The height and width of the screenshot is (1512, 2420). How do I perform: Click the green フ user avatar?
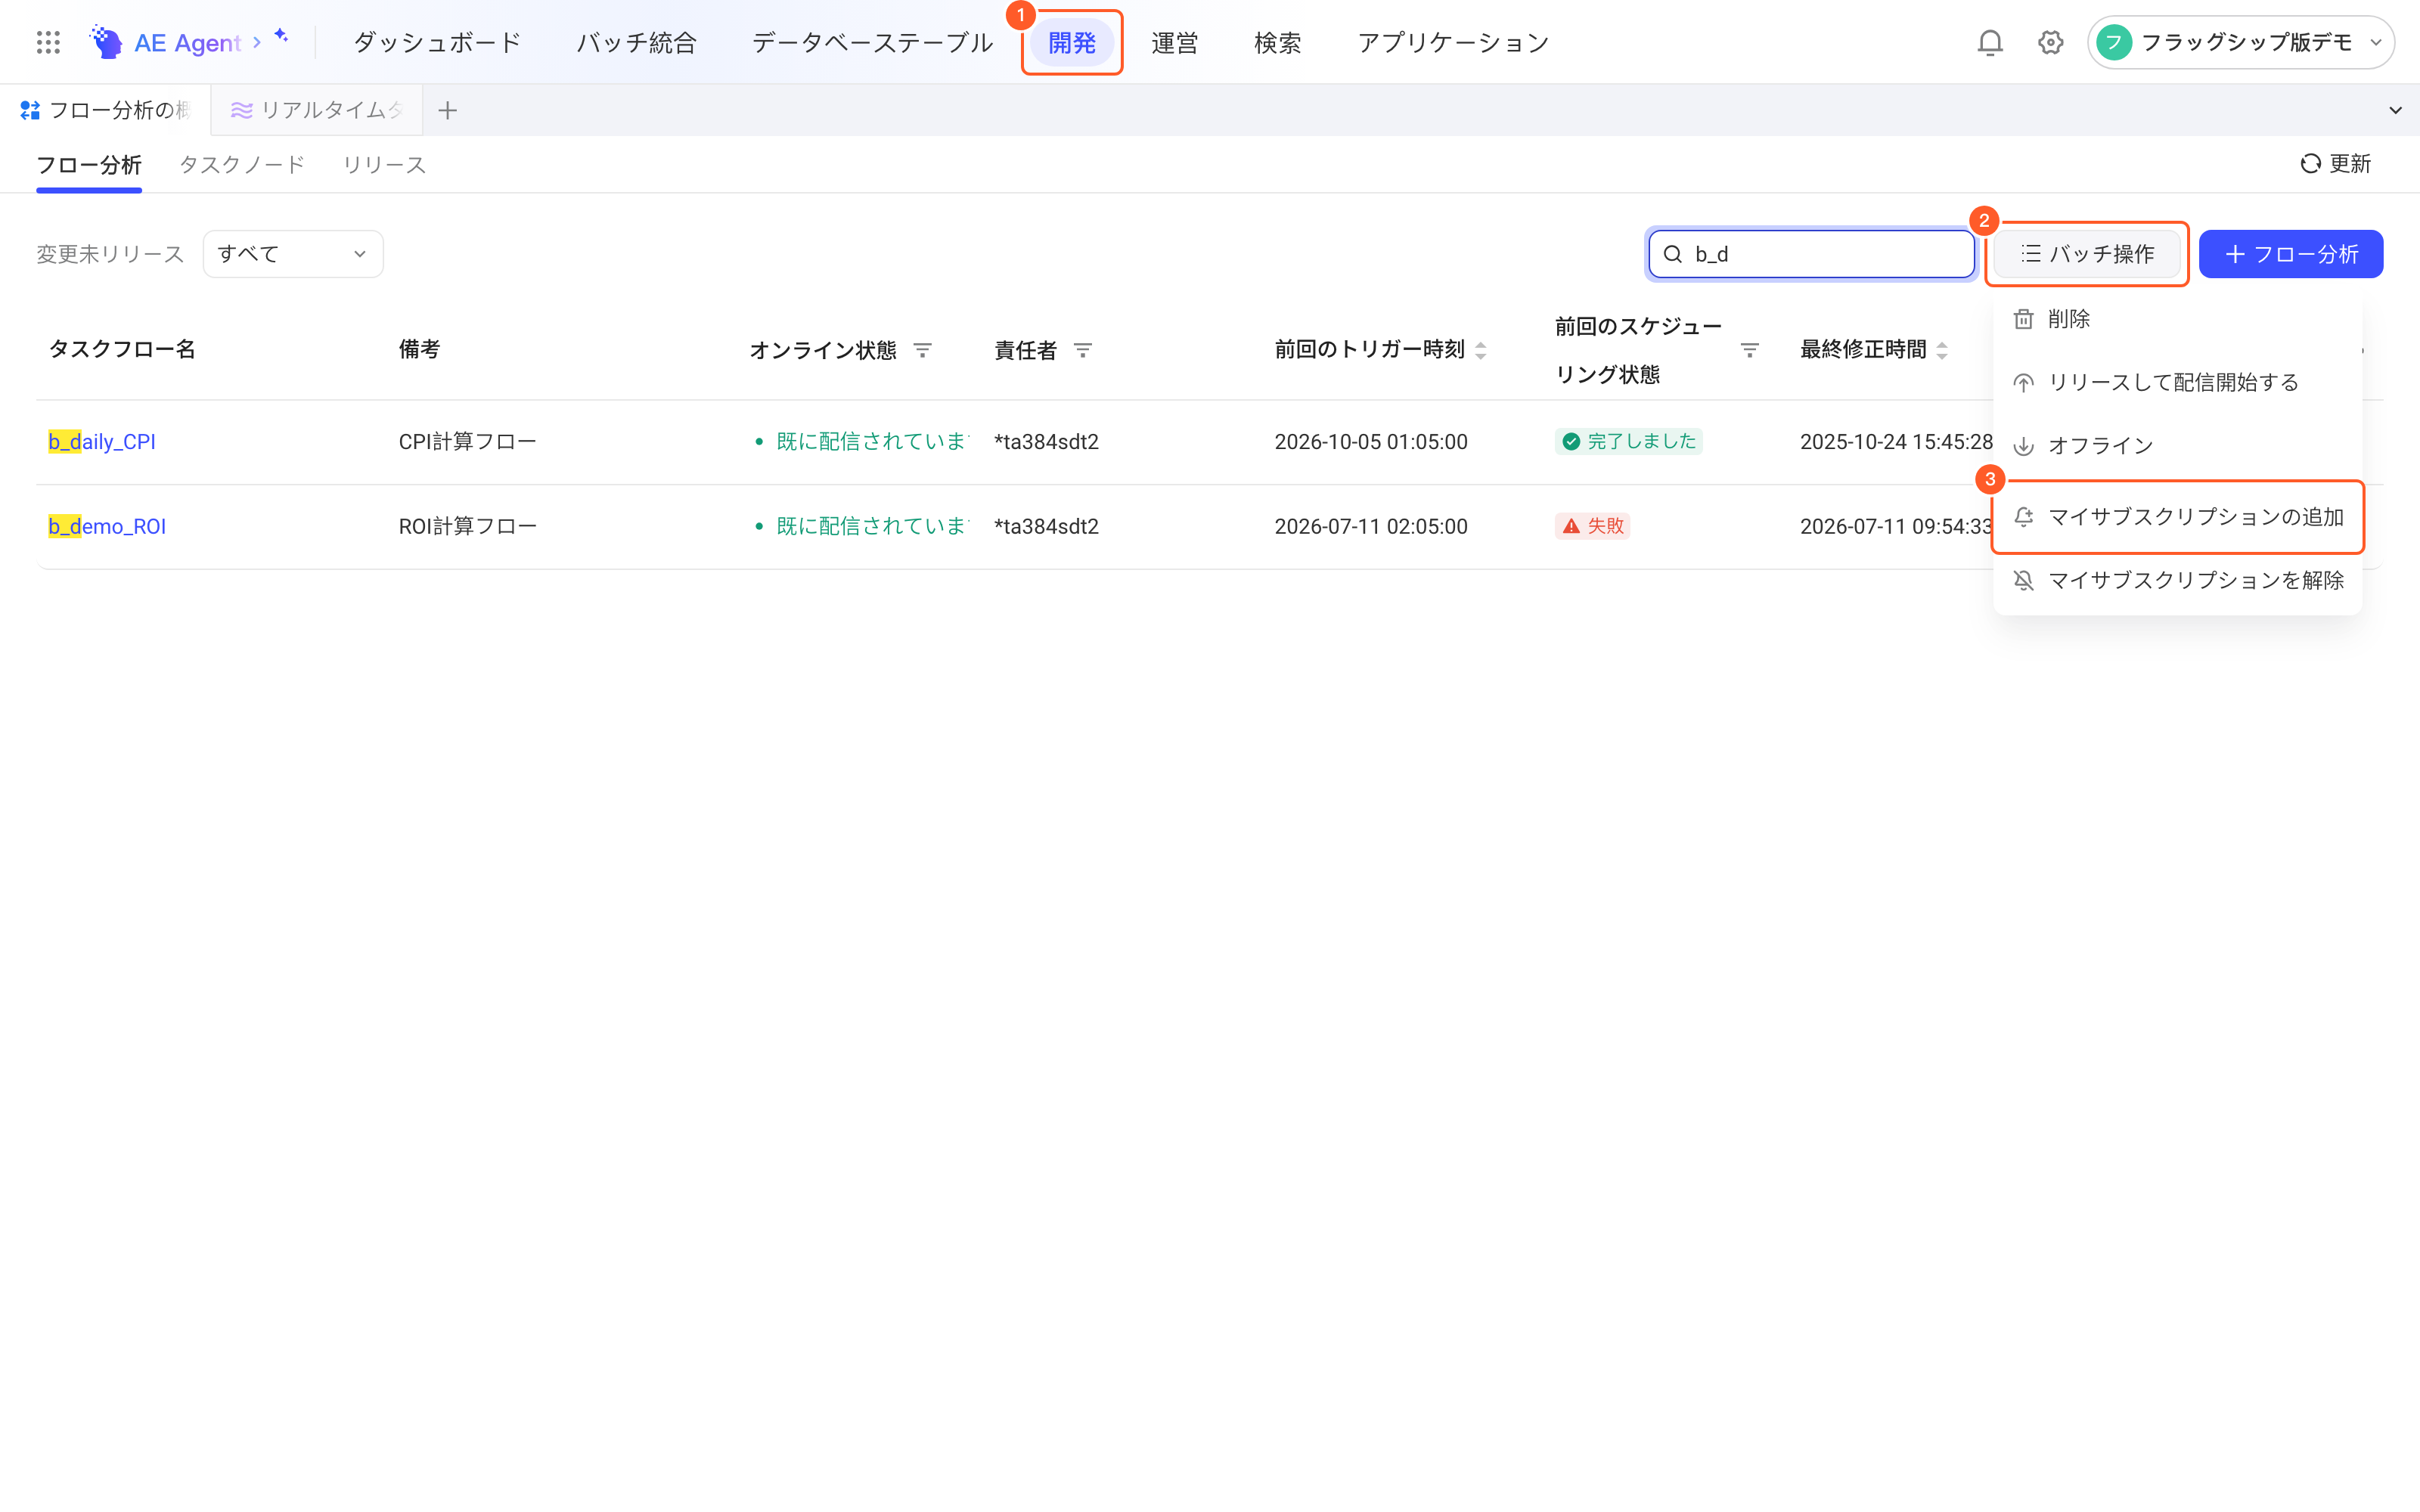2114,42
